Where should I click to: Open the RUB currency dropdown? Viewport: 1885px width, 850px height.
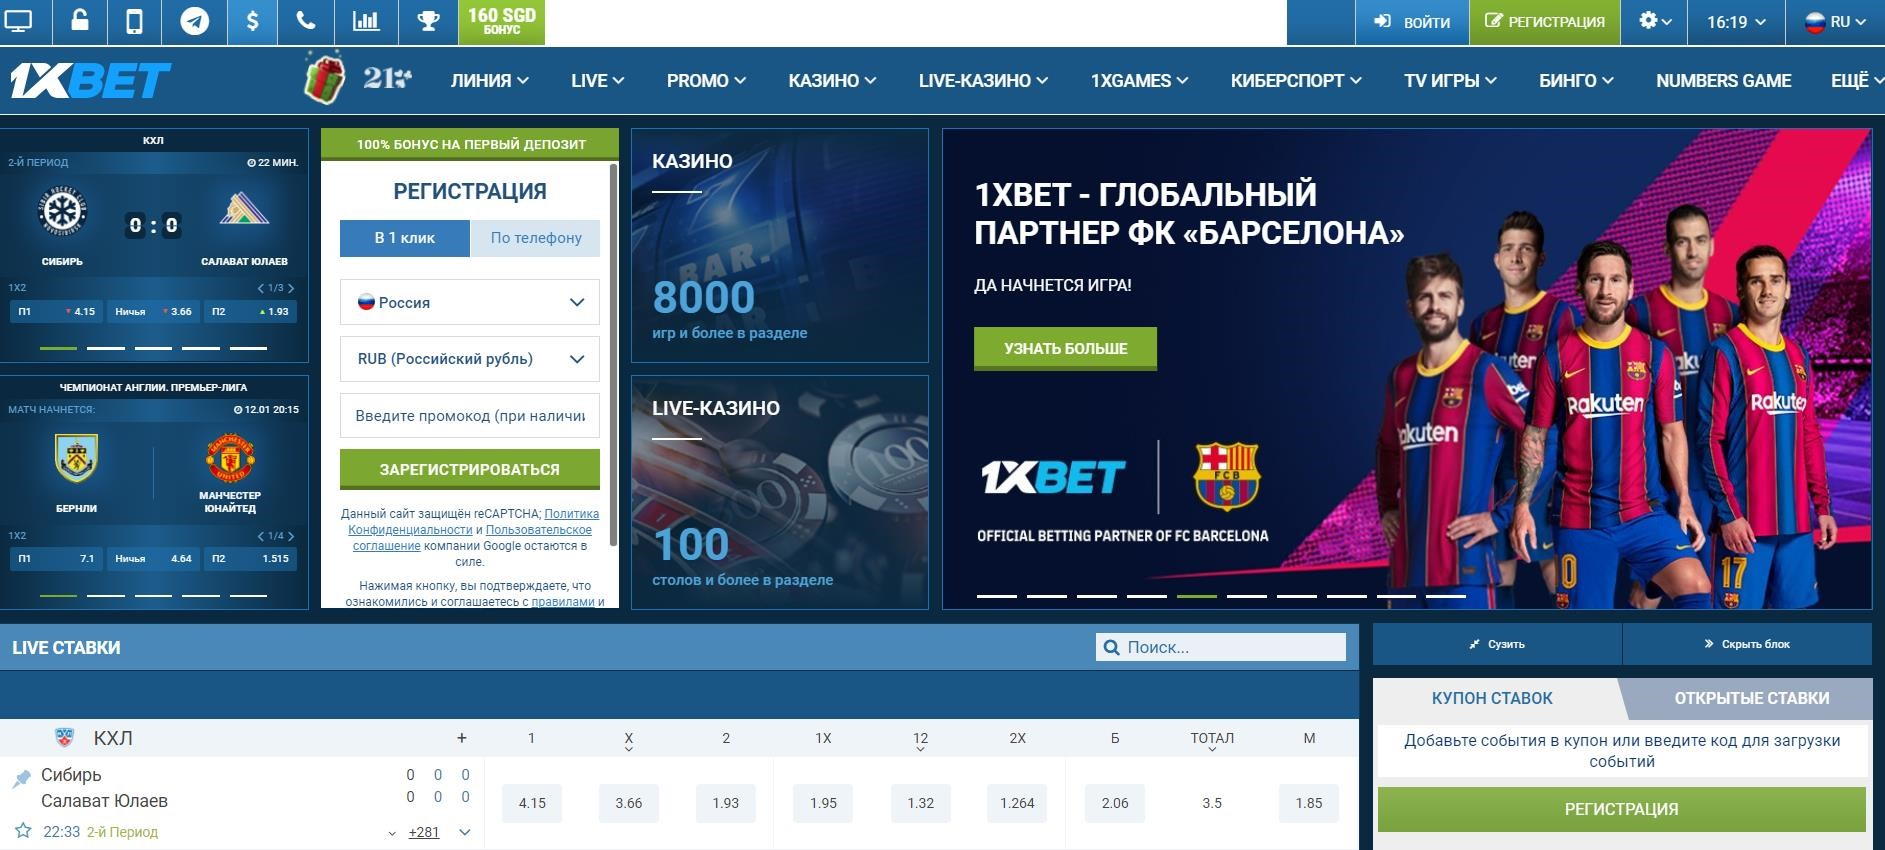tap(470, 359)
